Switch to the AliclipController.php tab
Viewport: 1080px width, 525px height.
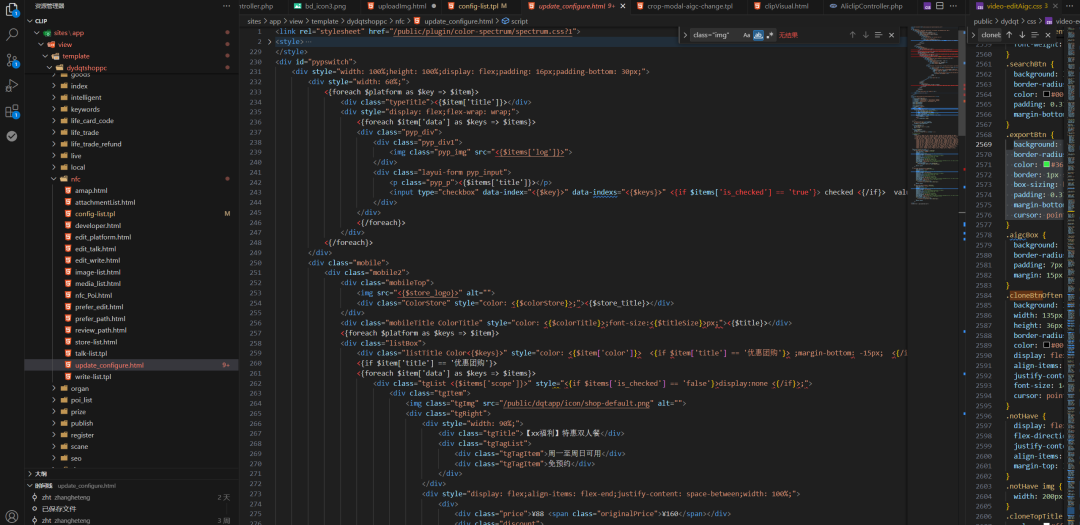tap(871, 6)
